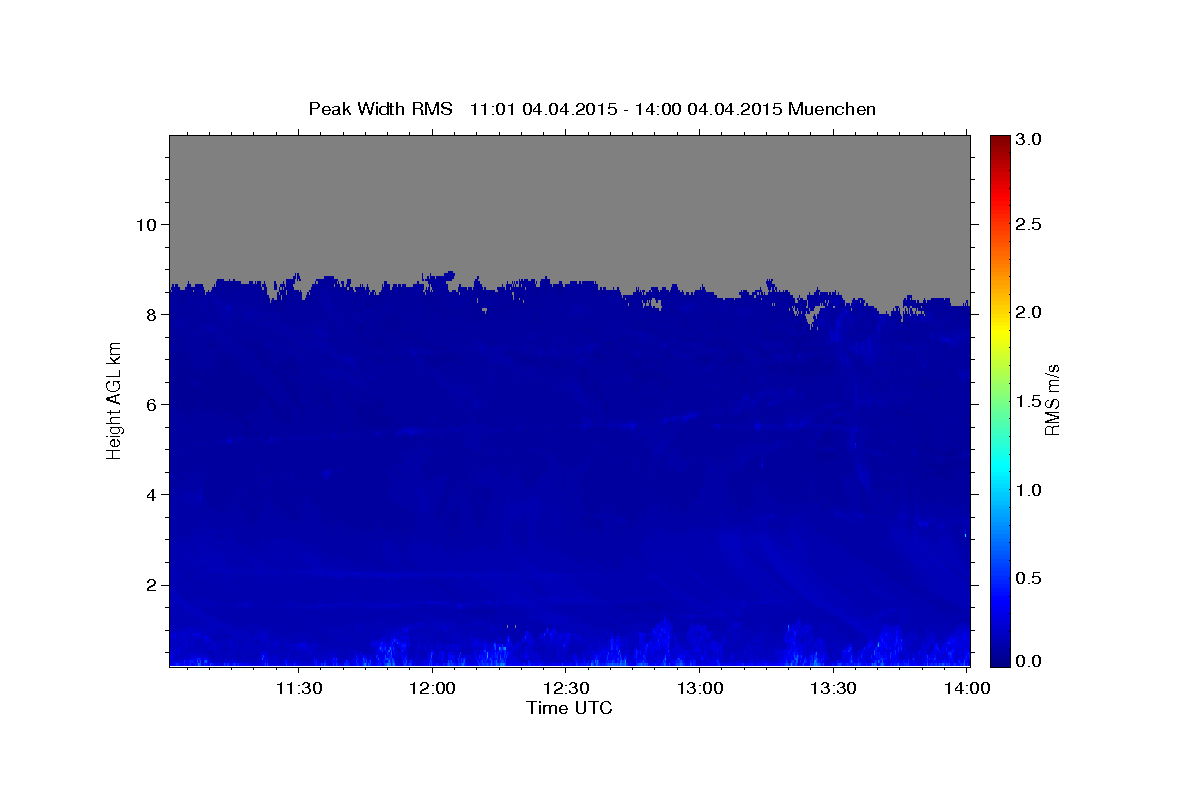
Task: Click the colorbar value 3.0
Action: click(1030, 140)
